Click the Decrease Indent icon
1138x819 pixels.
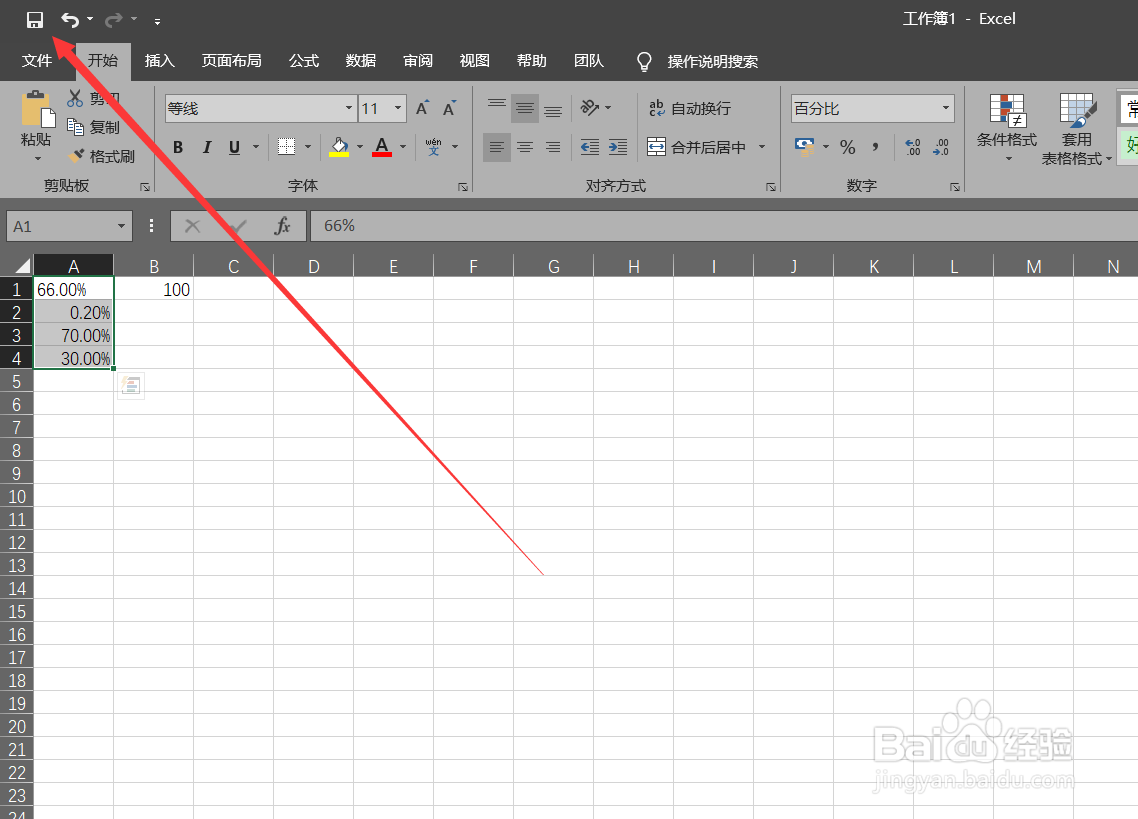point(589,147)
